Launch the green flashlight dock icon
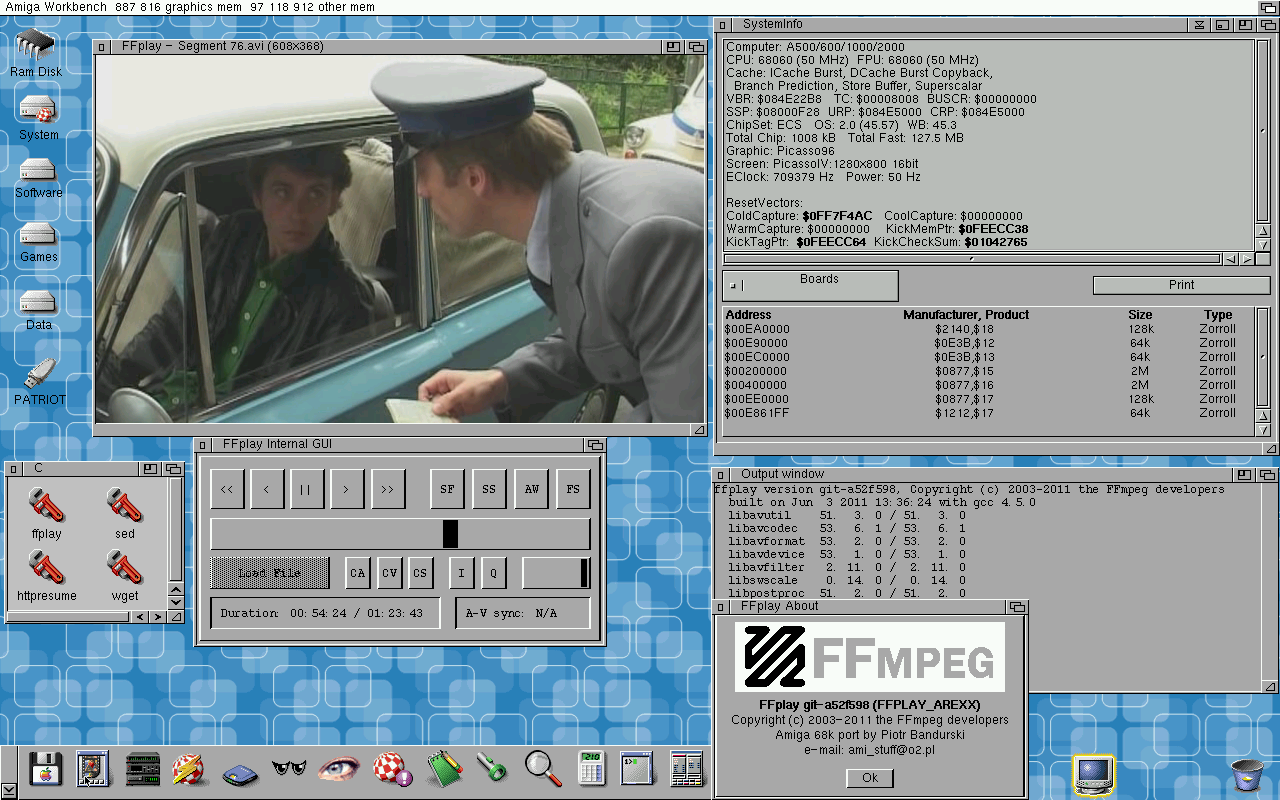This screenshot has width=1280, height=800. tap(492, 768)
